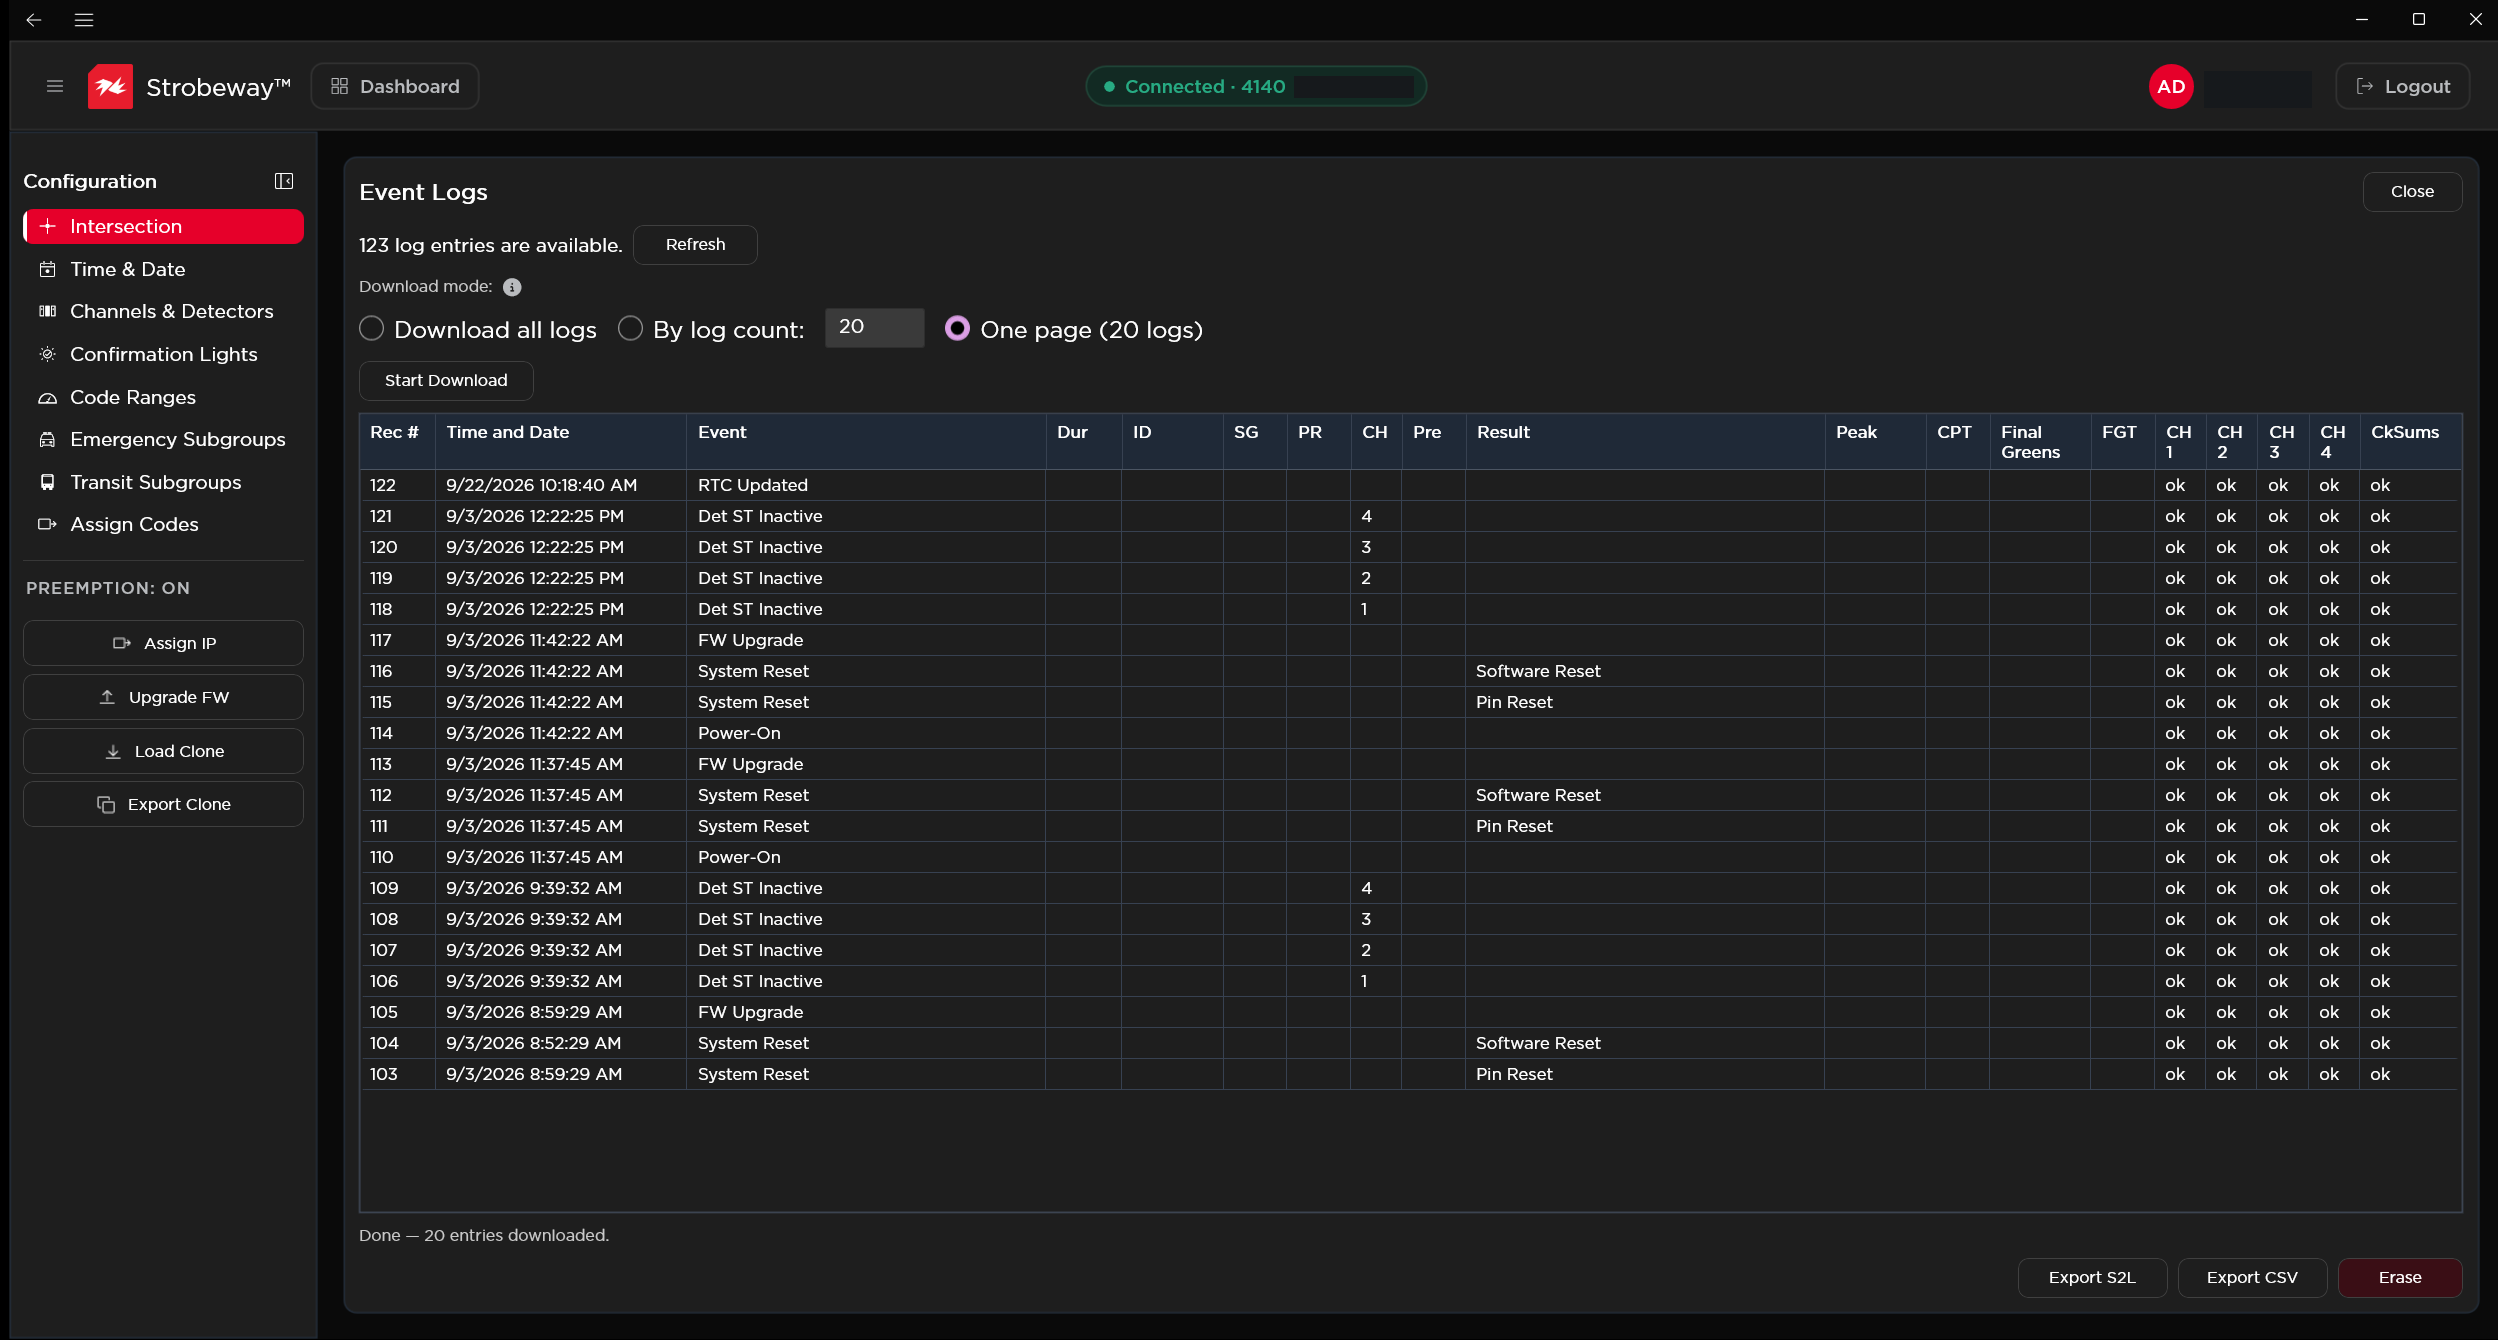
Task: Click Power-On event in row 114
Action: pos(739,733)
